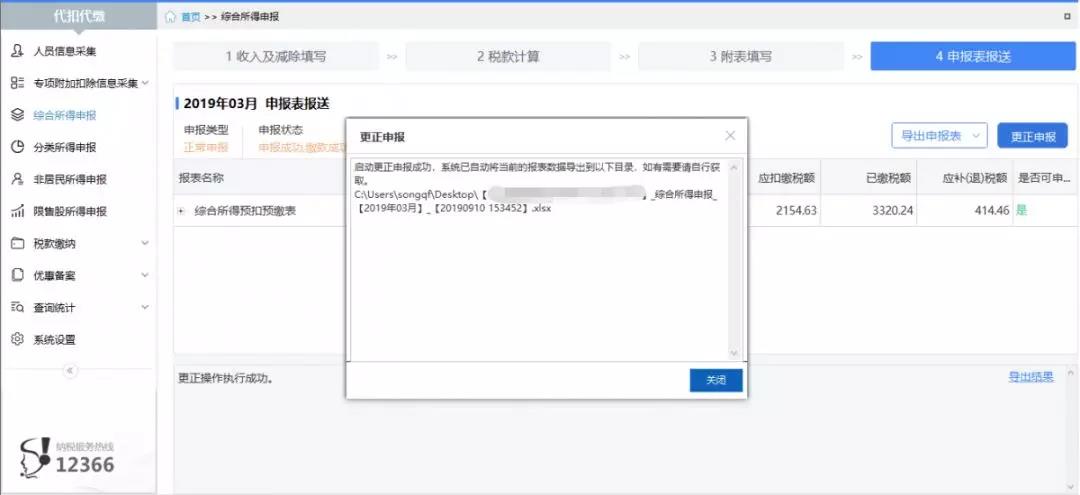
Task: Select step 3 附表填写
Action: click(740, 57)
